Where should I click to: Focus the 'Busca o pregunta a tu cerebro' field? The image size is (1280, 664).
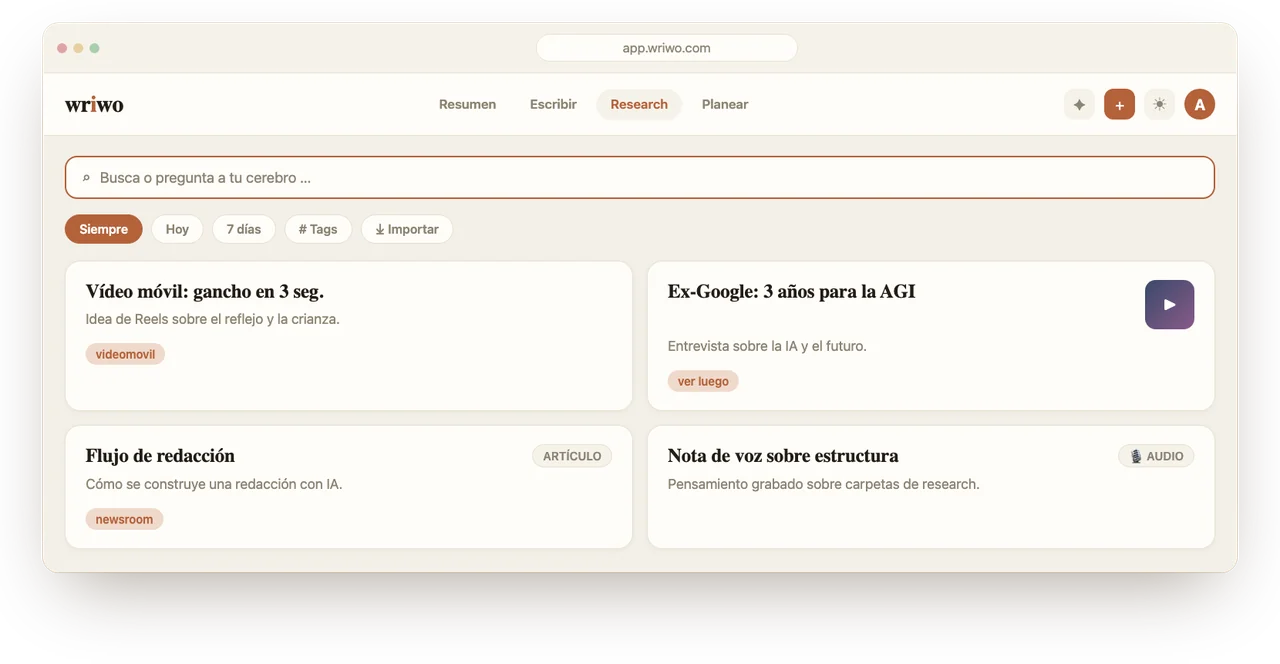coord(640,178)
